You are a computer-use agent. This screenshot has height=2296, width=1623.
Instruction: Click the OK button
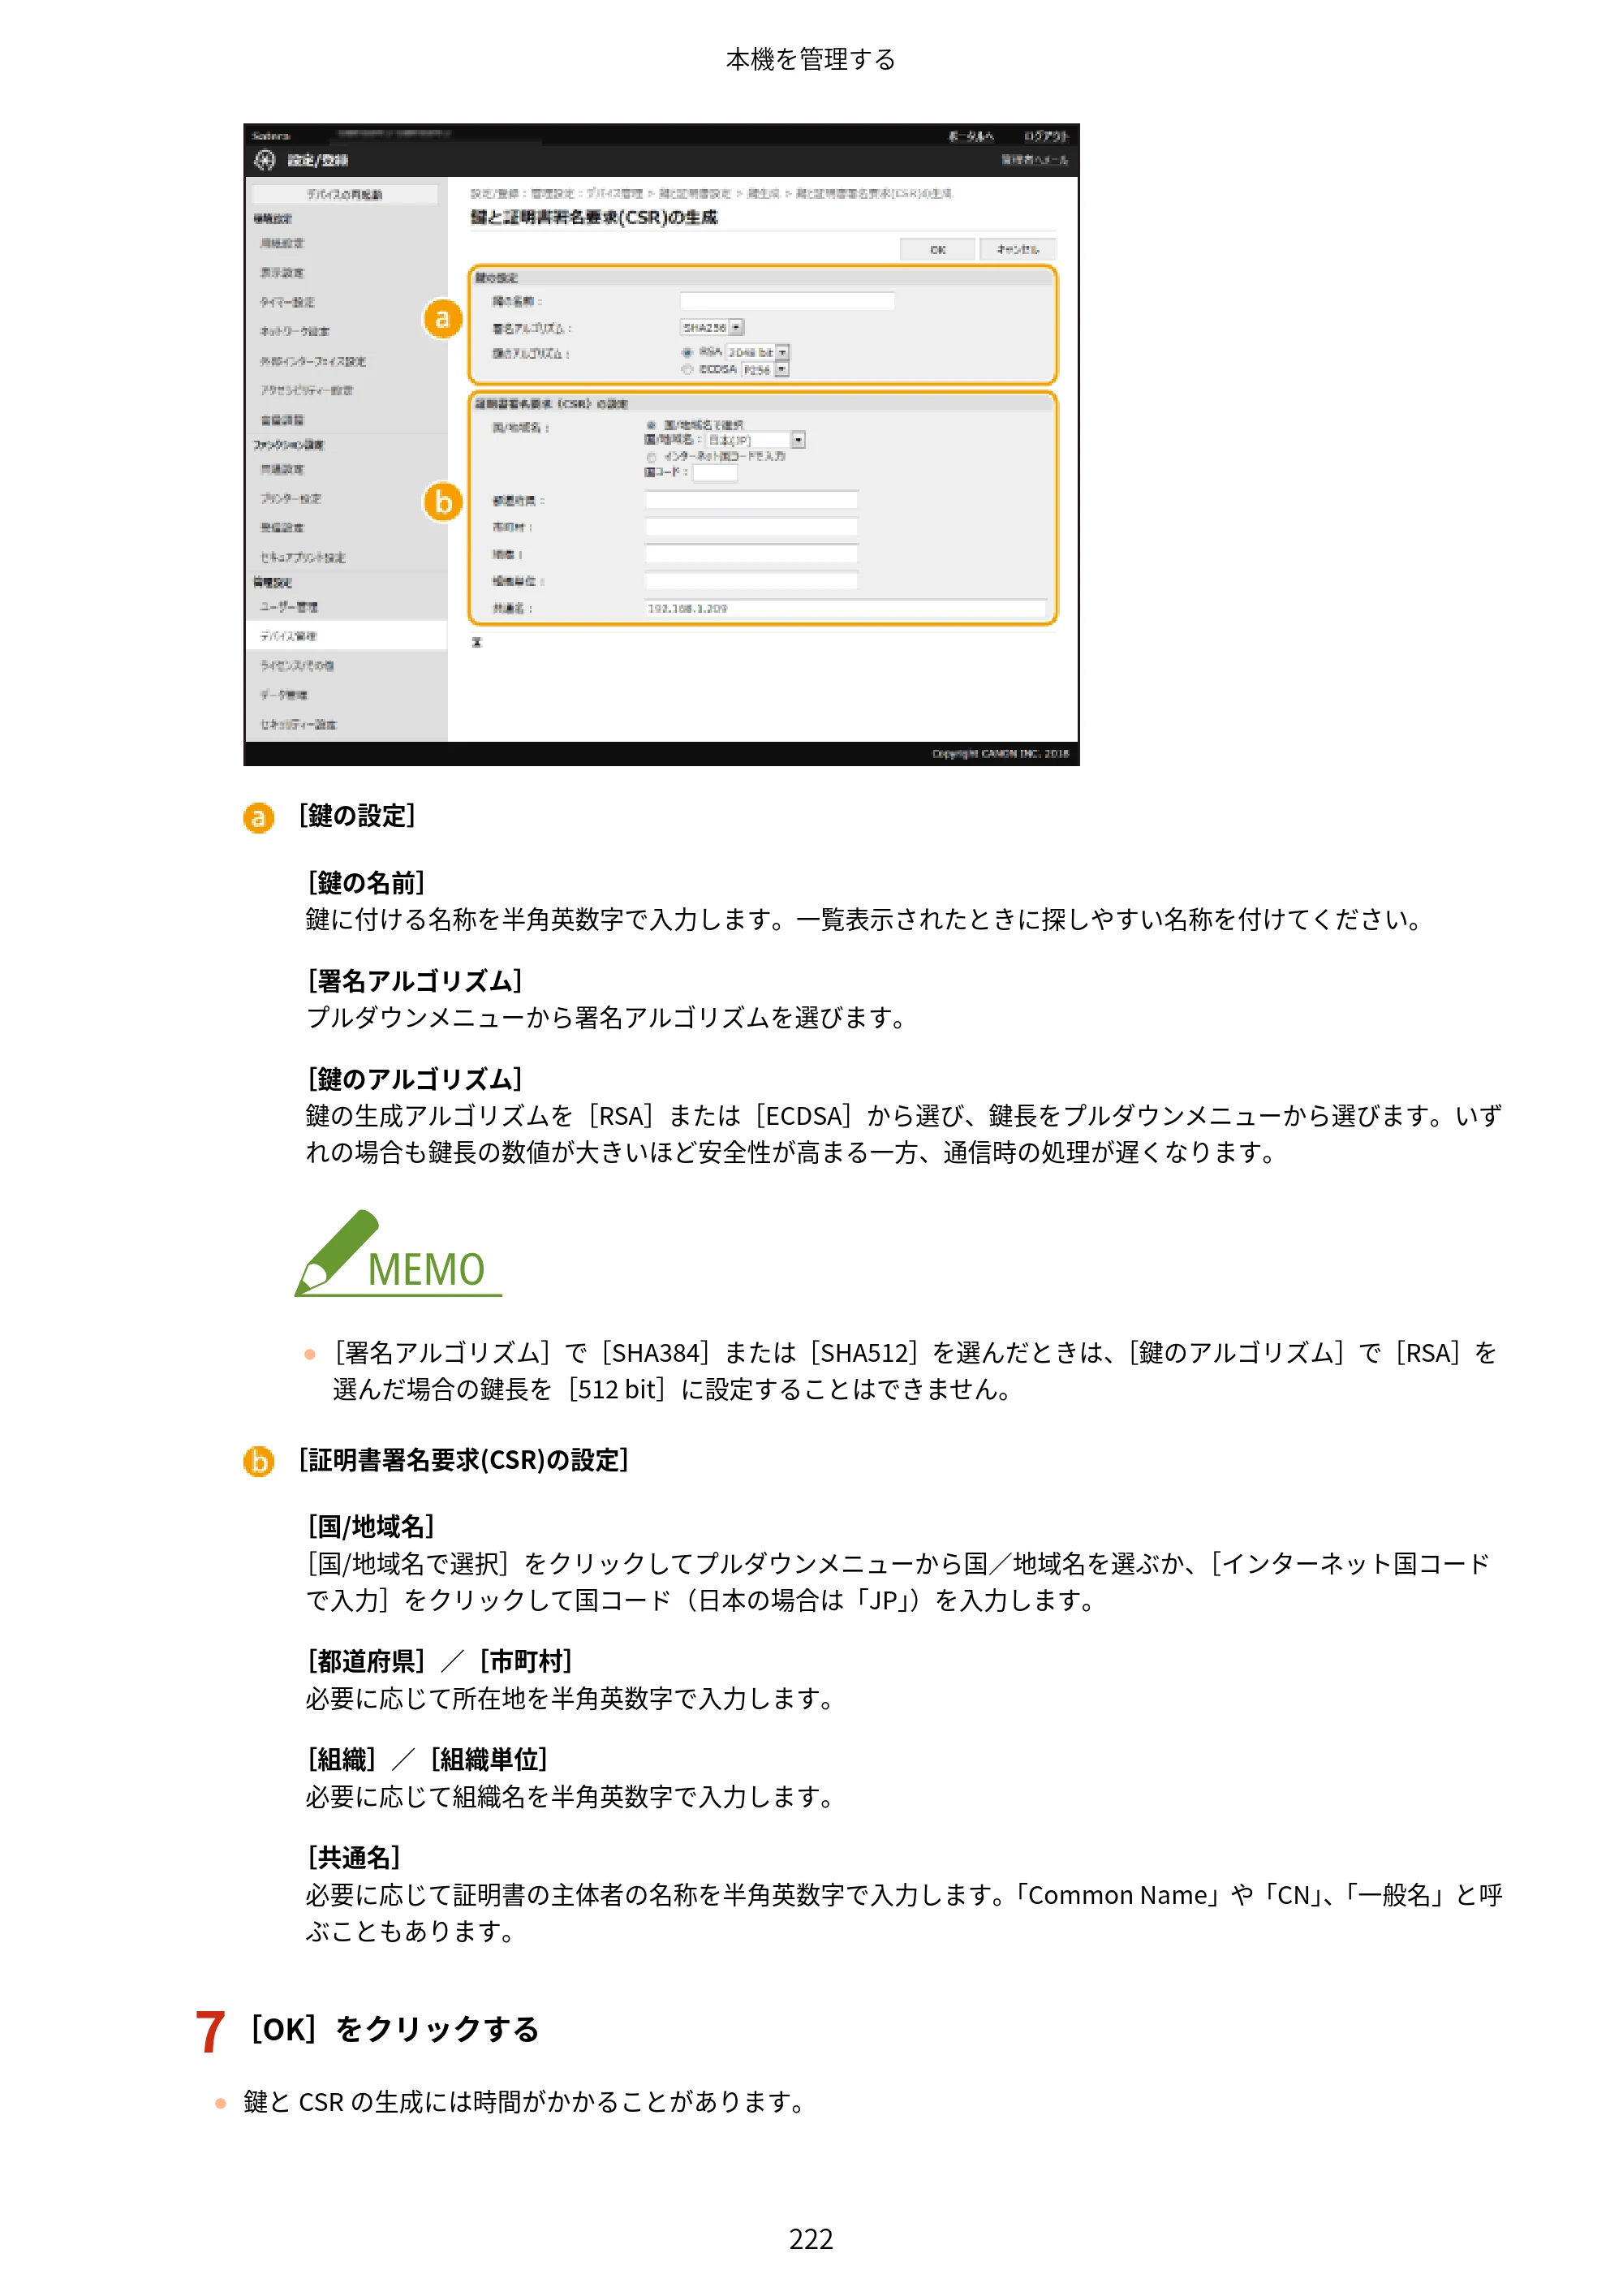click(937, 249)
